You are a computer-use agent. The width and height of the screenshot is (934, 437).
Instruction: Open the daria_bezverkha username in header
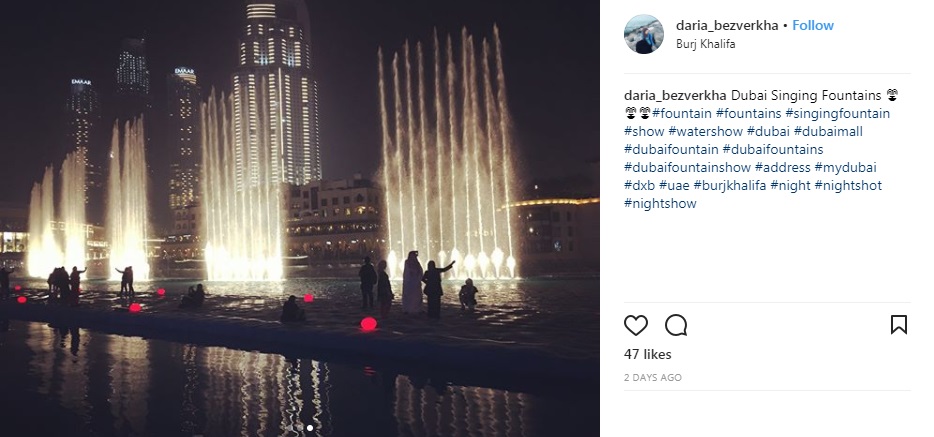[x=727, y=25]
